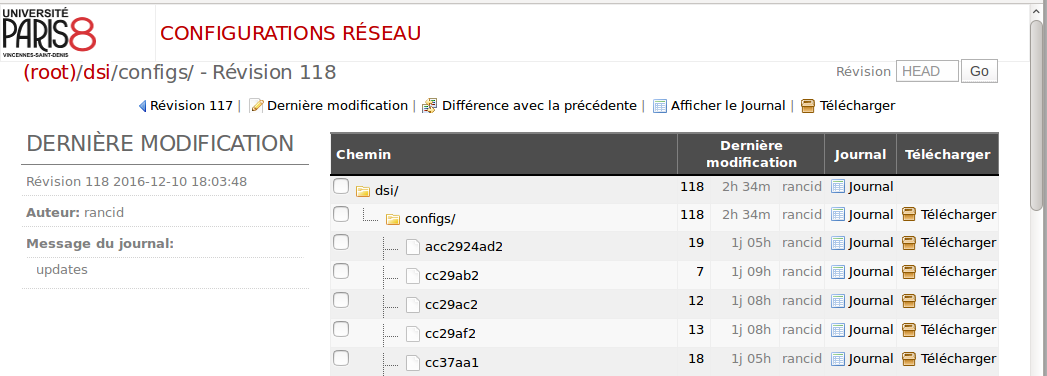Click CONFIGURATIONS RÉSEAU title
Image resolution: width=1047 pixels, height=376 pixels.
coord(290,33)
